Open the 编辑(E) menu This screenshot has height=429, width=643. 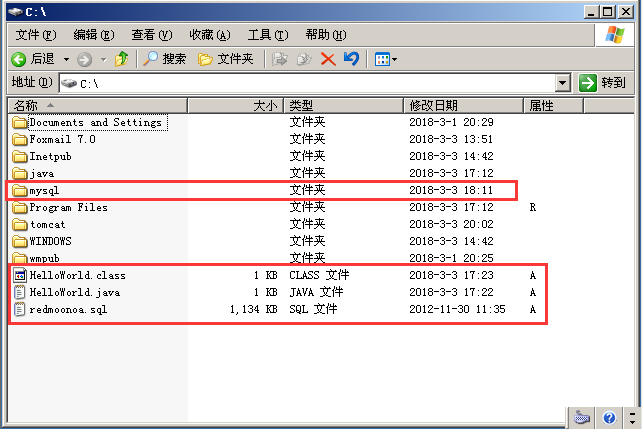point(94,35)
